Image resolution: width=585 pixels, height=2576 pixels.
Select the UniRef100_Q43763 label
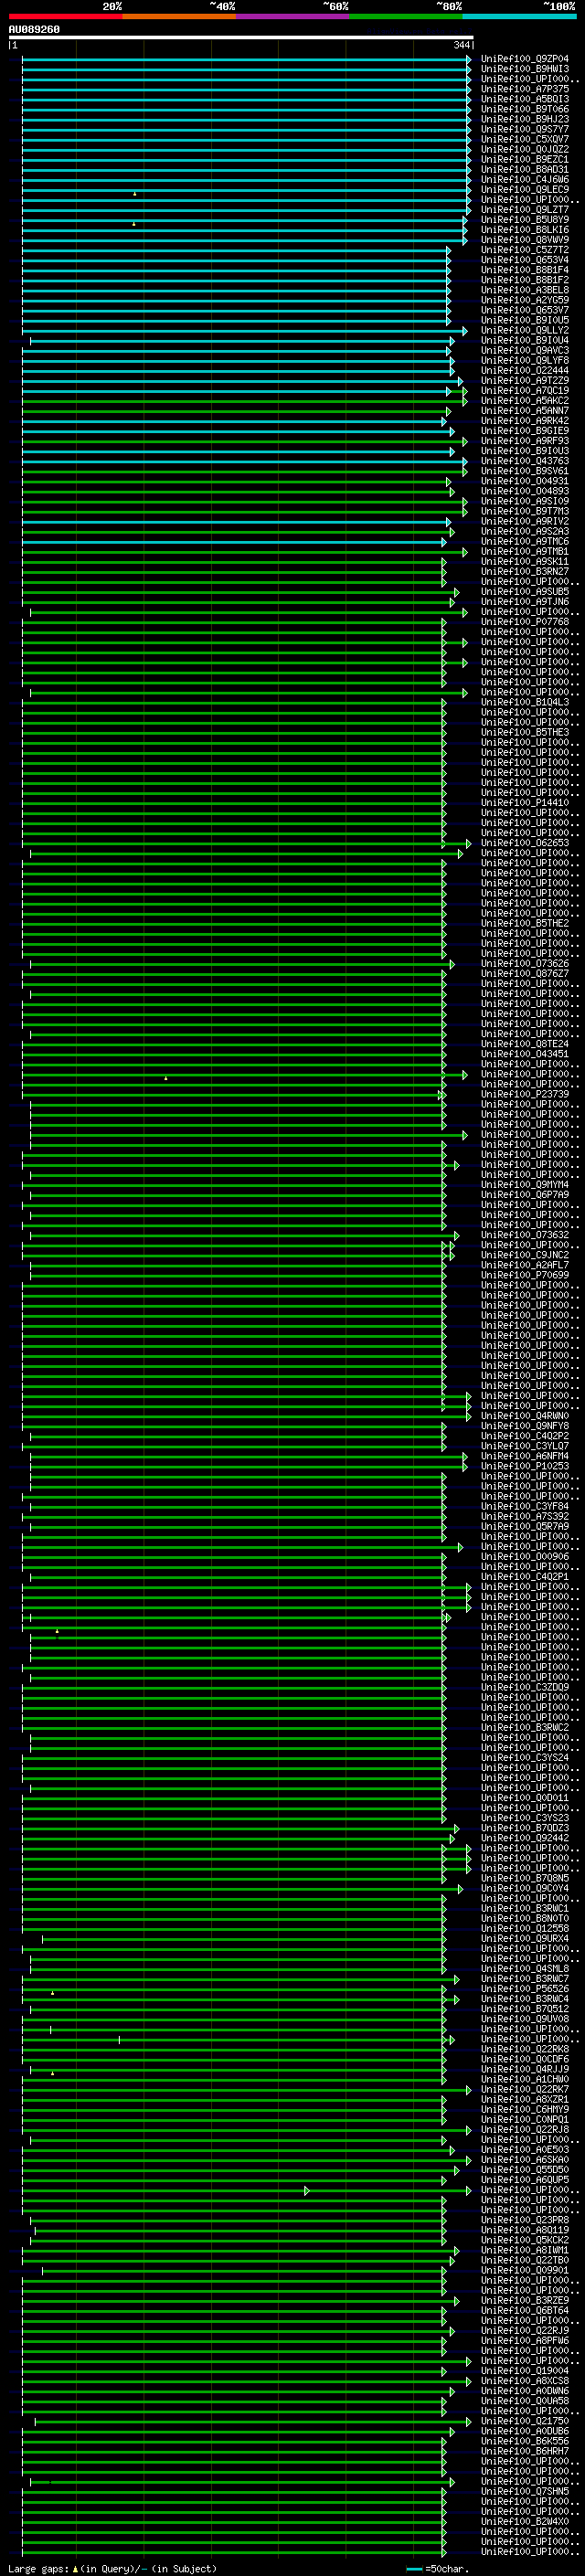tap(525, 461)
